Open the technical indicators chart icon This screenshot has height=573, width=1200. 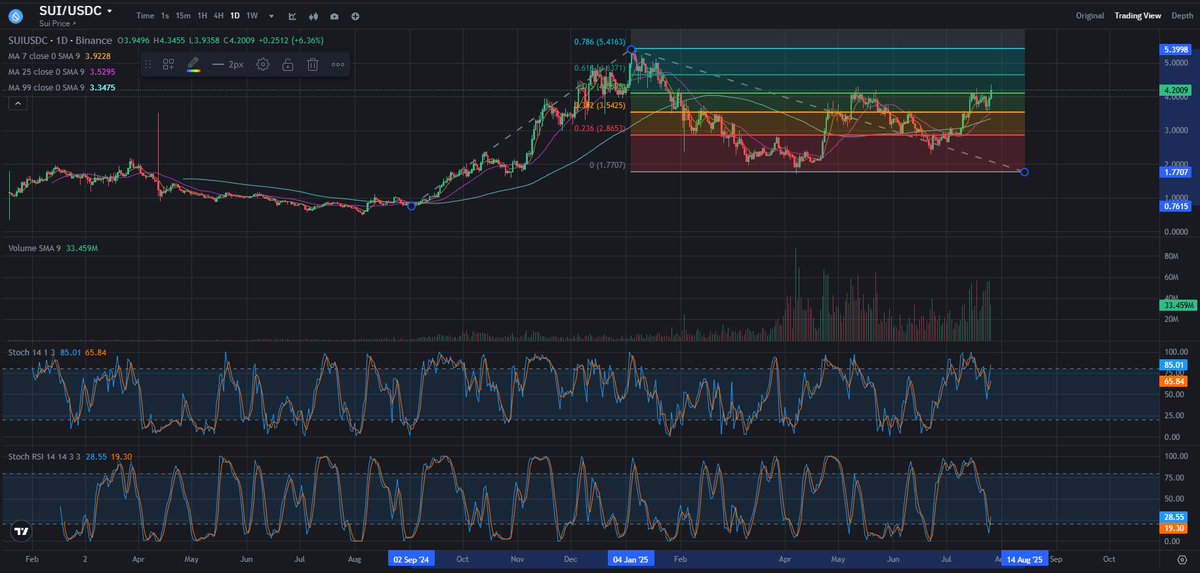click(292, 16)
